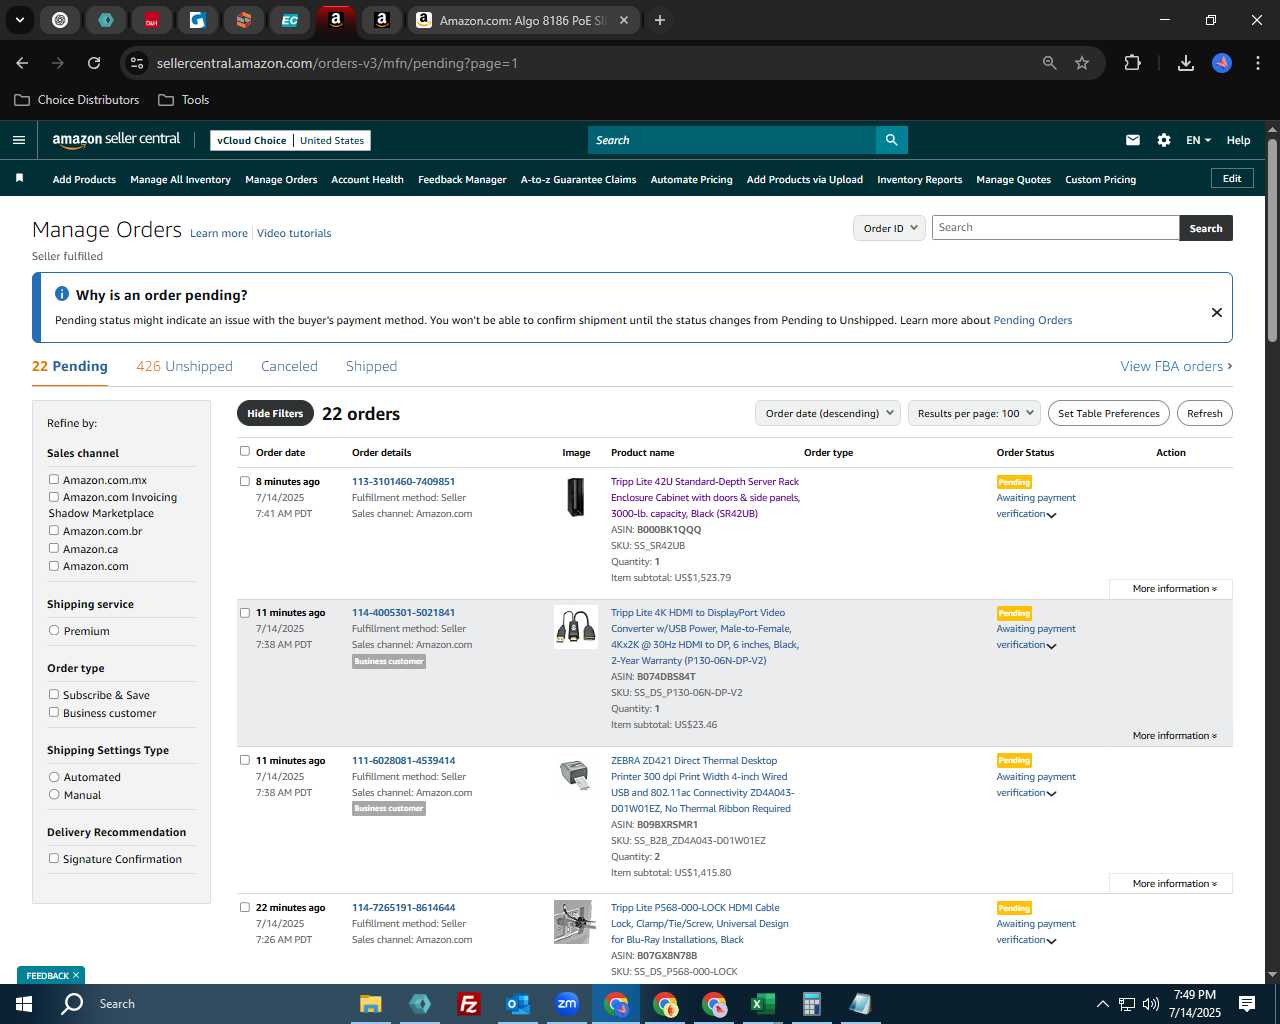Close the FEEDBACK tab widget
The image size is (1280, 1024).
(76, 975)
